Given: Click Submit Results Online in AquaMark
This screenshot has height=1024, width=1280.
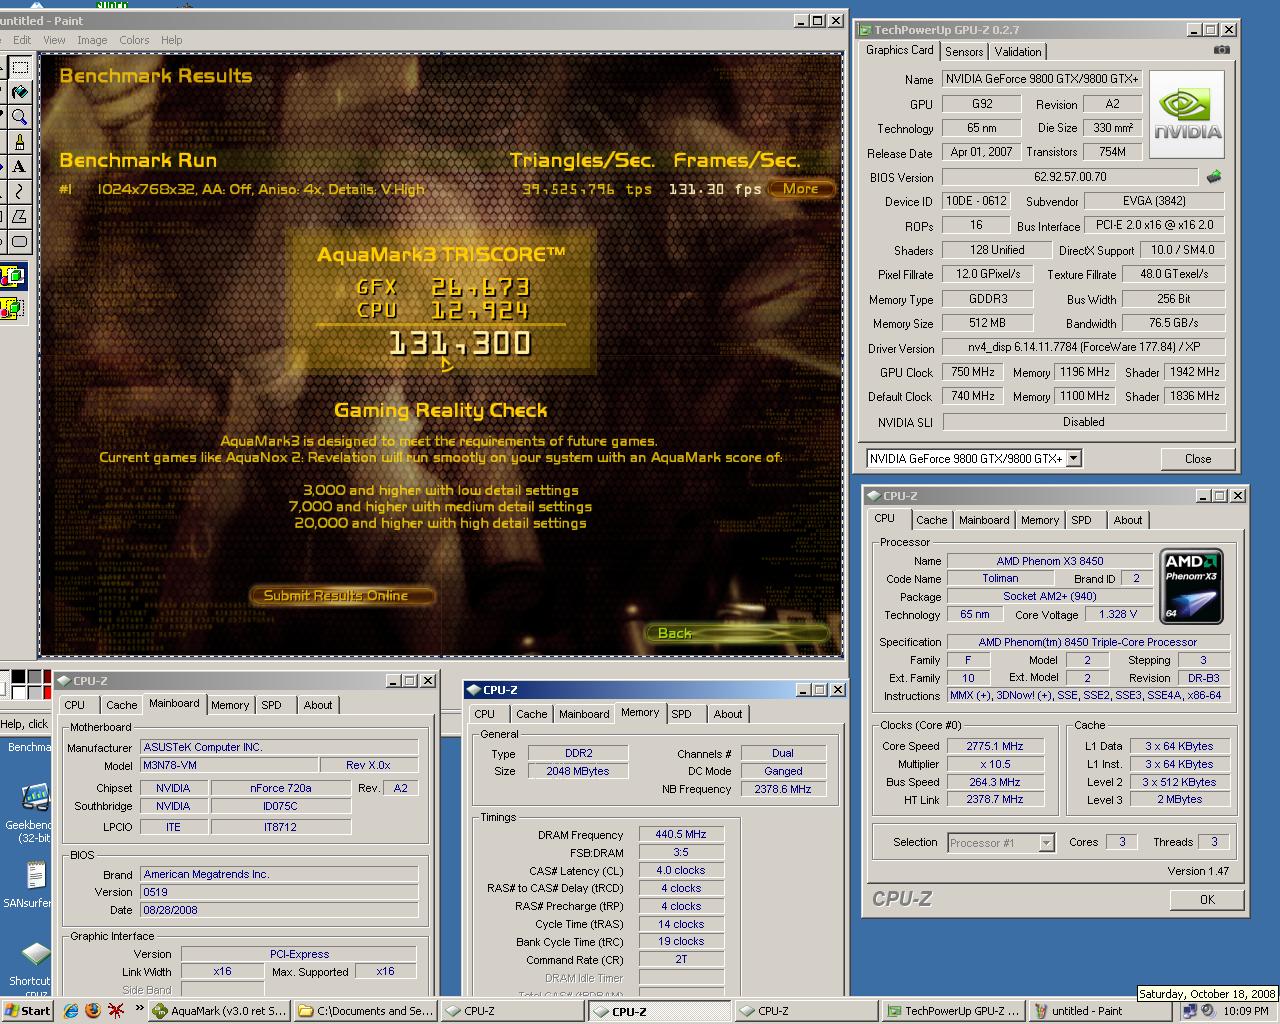Looking at the screenshot, I should [x=342, y=596].
